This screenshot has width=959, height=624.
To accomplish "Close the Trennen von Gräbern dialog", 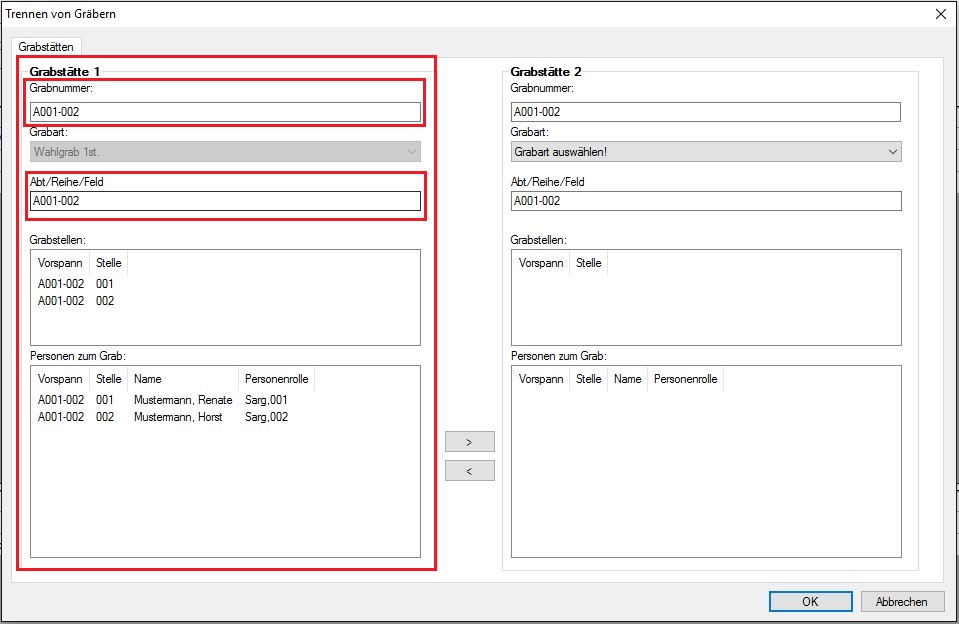I will coord(940,14).
